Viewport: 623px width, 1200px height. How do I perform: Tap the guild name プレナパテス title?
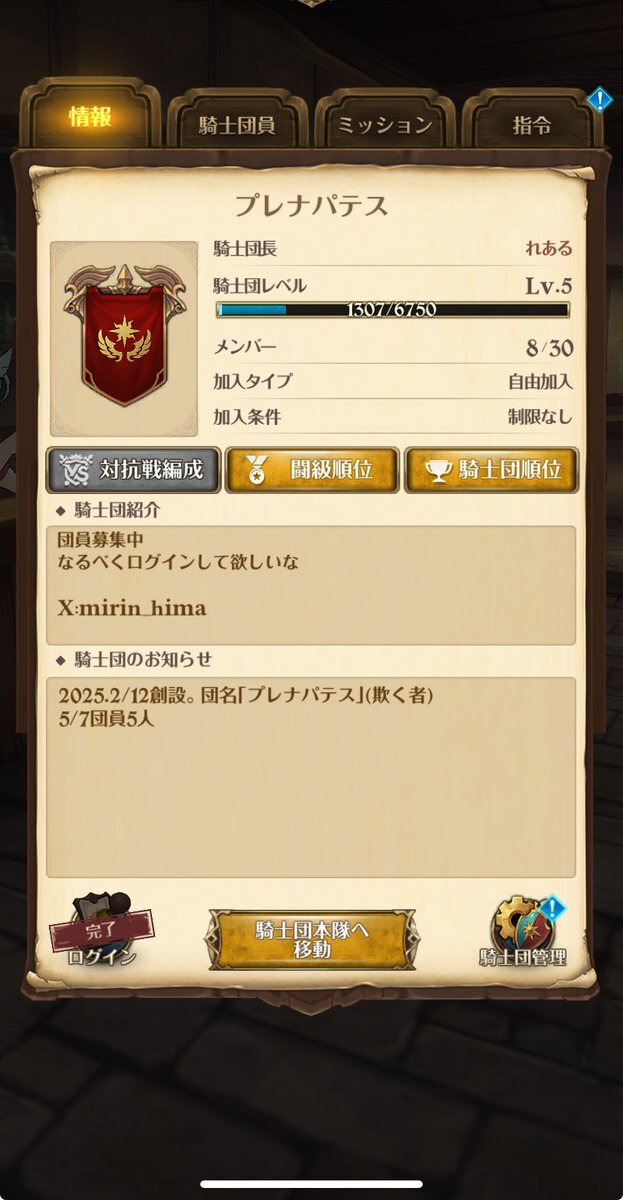tap(311, 206)
